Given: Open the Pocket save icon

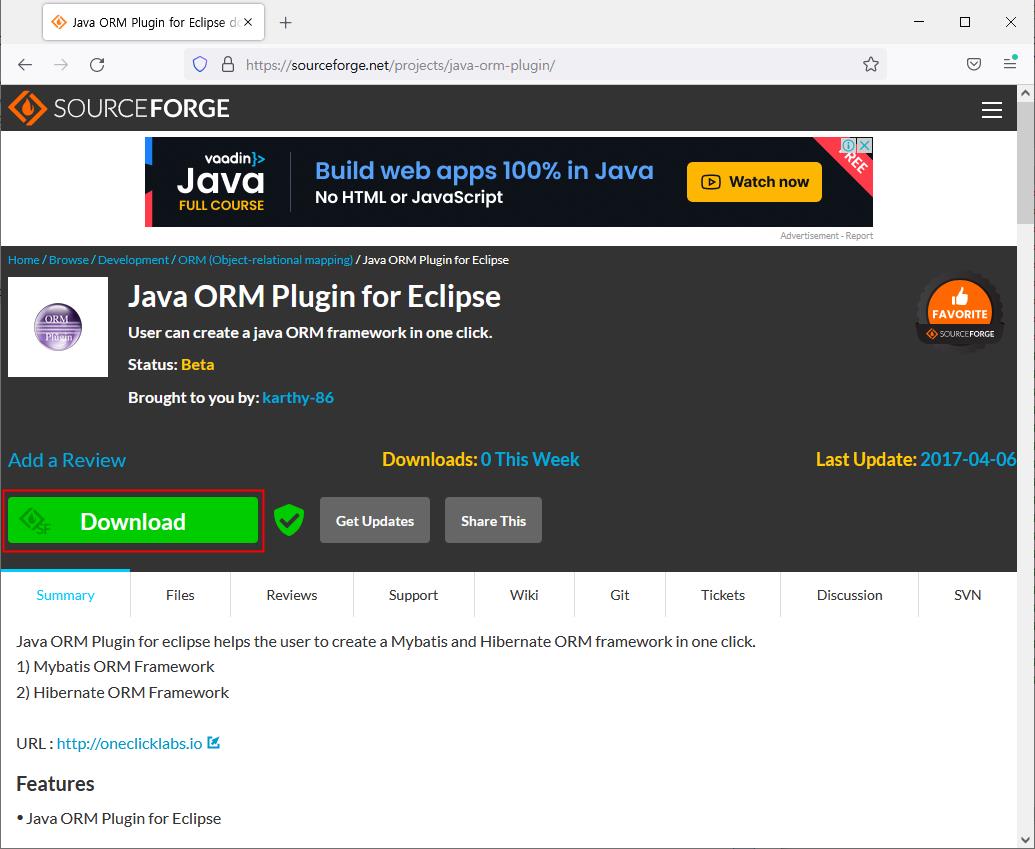Looking at the screenshot, I should (x=974, y=64).
